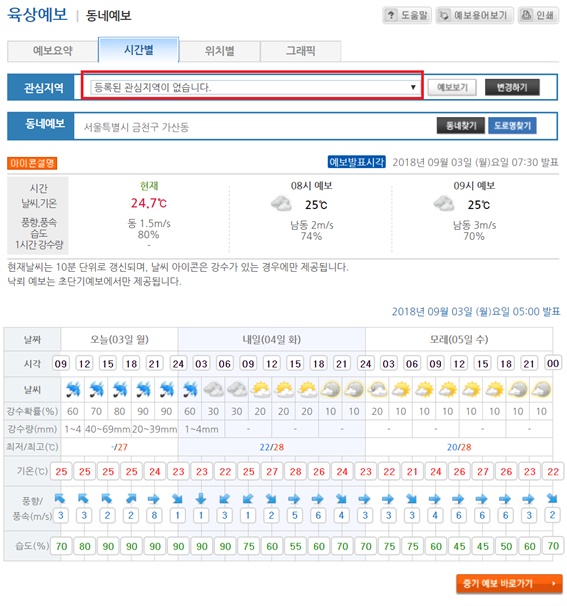Click the question mark icon in 도움말
Viewport: 567px width, 606px height.
[x=391, y=15]
